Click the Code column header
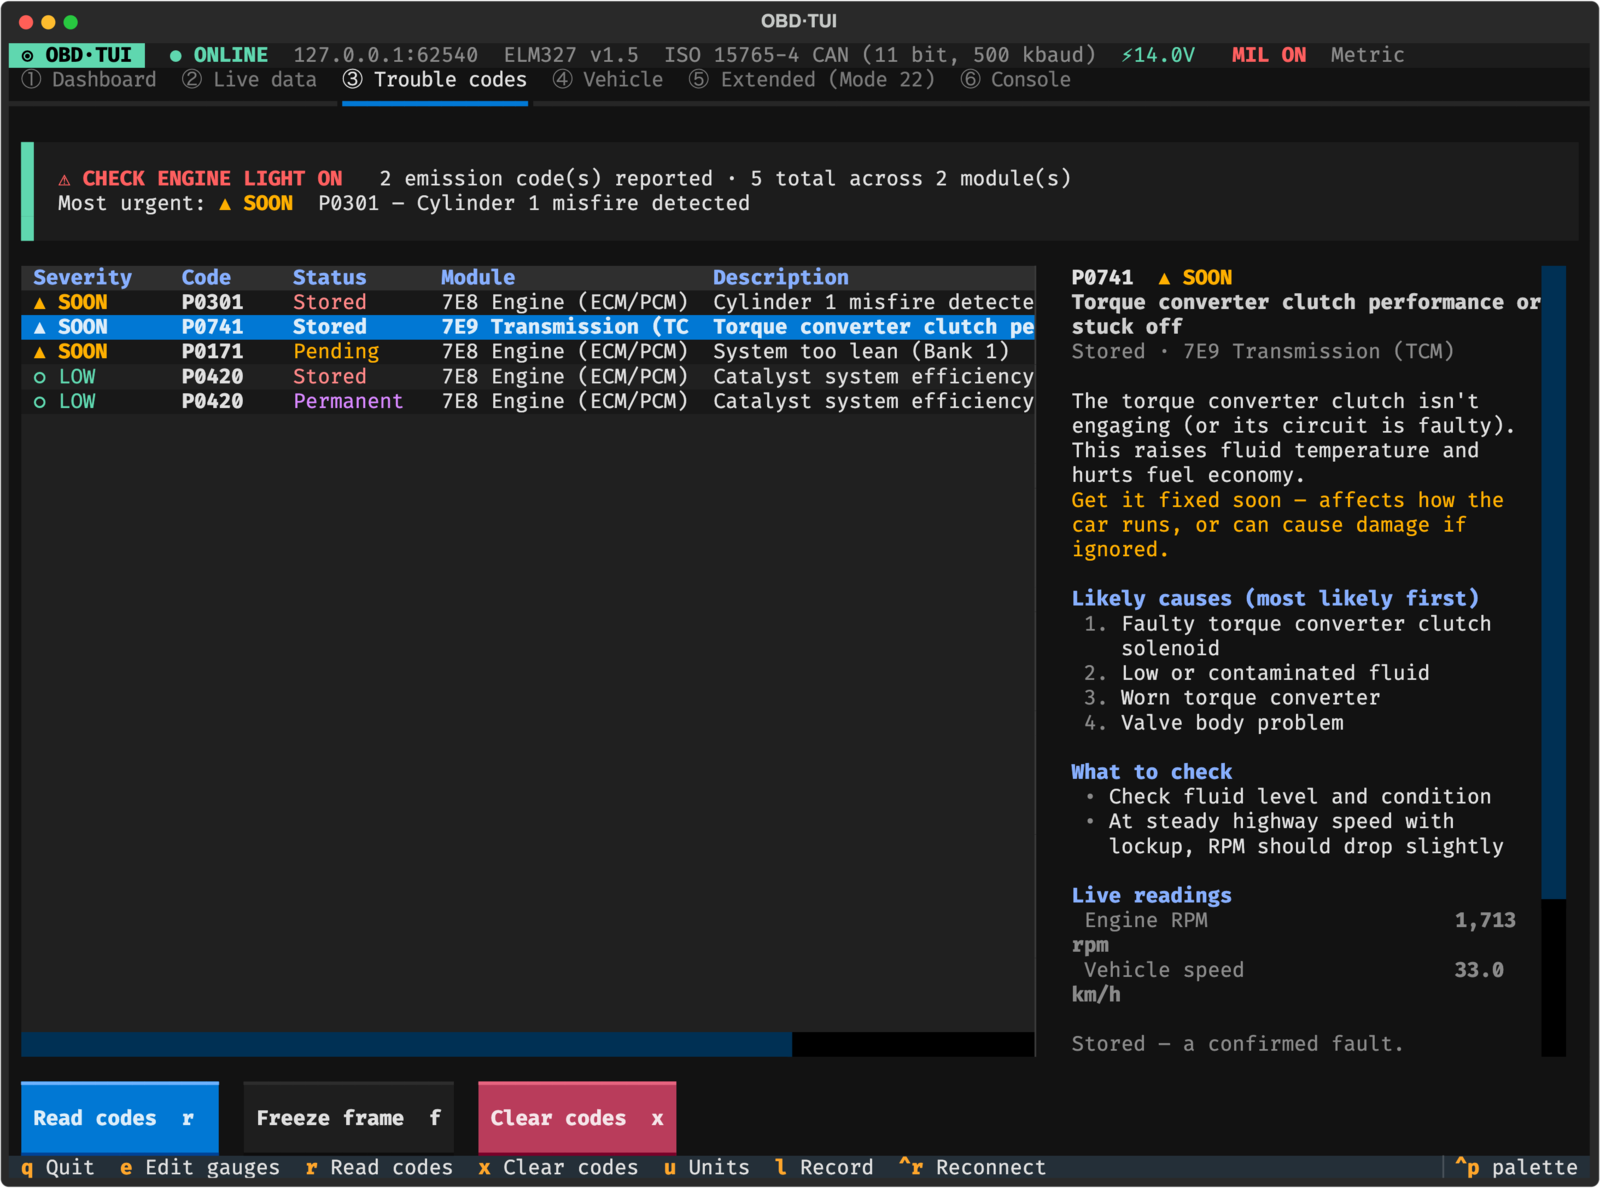 click(206, 277)
